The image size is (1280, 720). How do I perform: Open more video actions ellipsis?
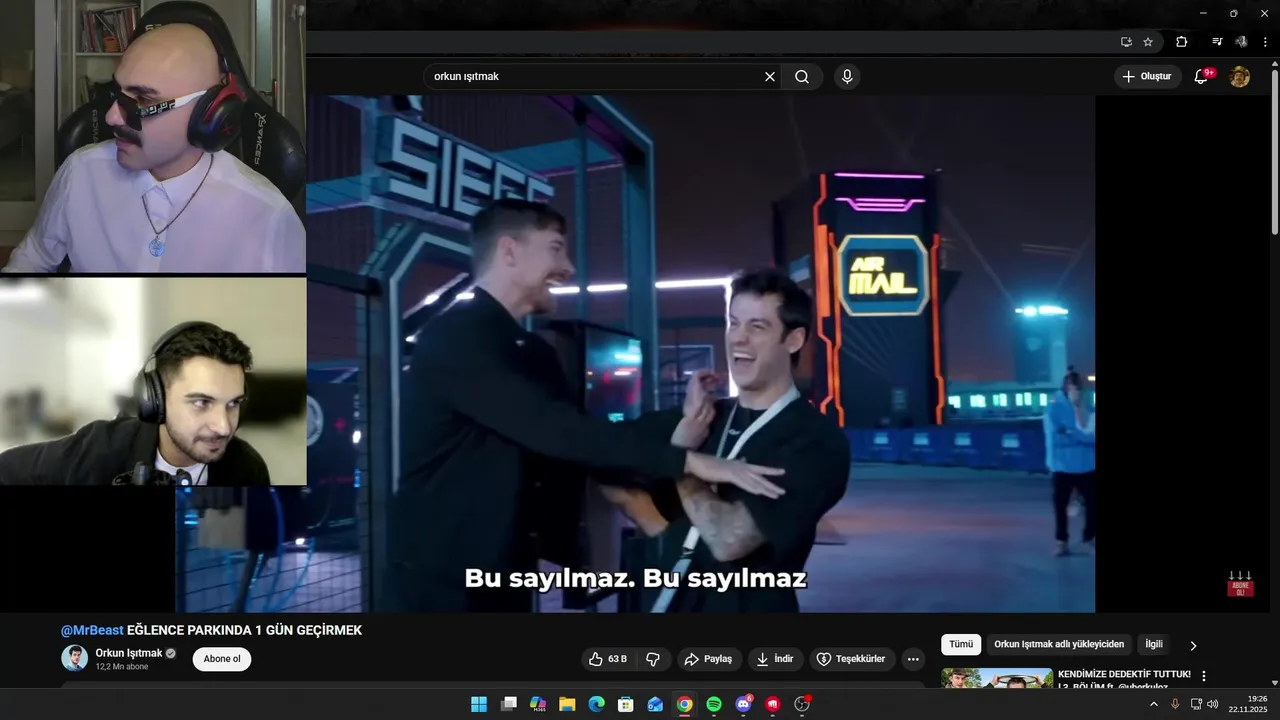click(913, 659)
